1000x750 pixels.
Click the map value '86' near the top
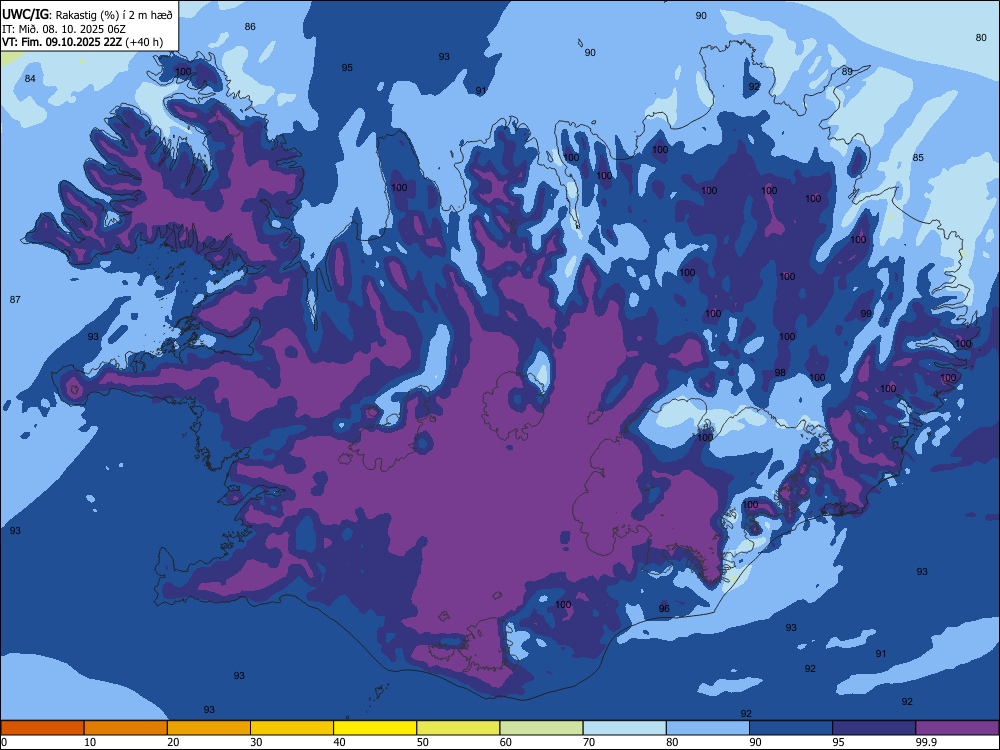click(250, 26)
